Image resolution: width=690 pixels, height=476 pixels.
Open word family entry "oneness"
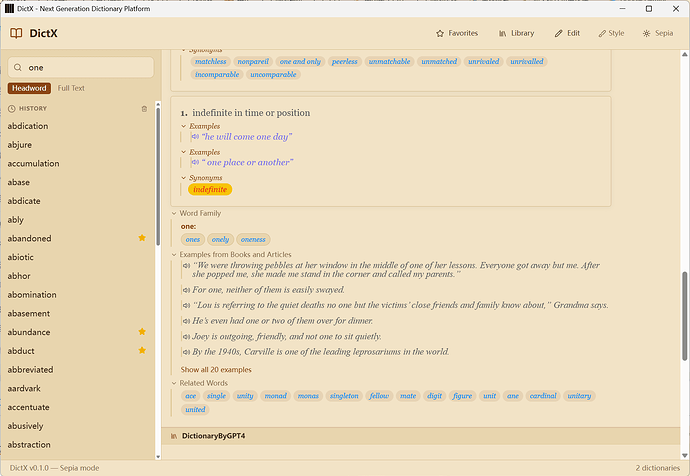tap(253, 240)
